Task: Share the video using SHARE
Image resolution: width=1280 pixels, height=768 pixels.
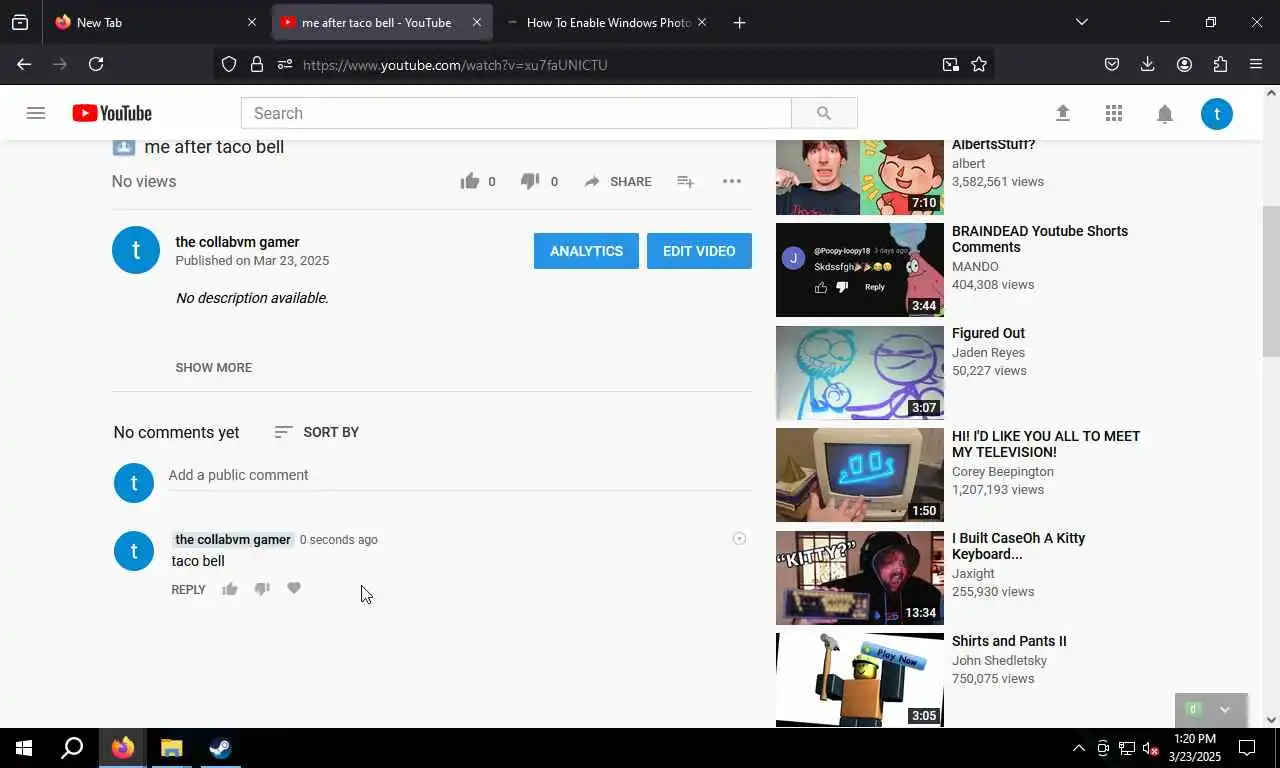Action: pyautogui.click(x=618, y=181)
